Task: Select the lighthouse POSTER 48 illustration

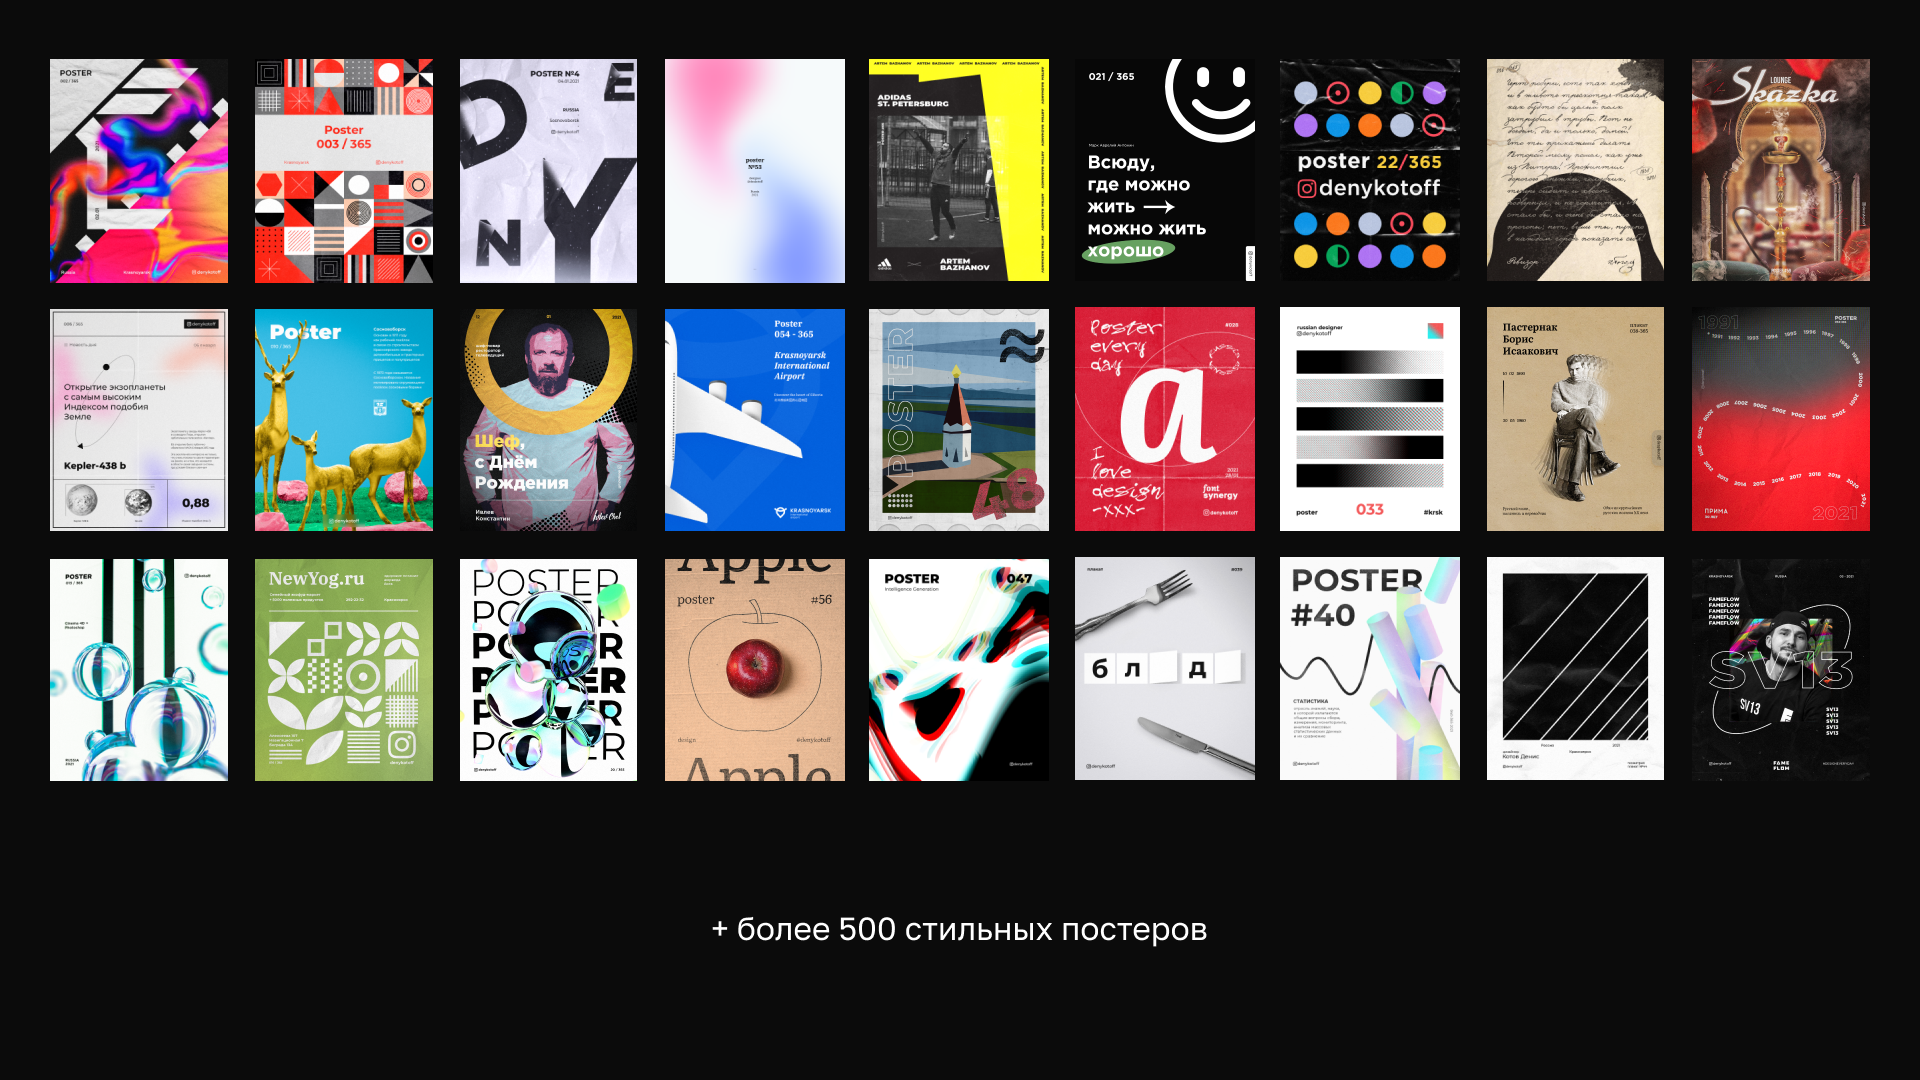Action: click(x=958, y=420)
